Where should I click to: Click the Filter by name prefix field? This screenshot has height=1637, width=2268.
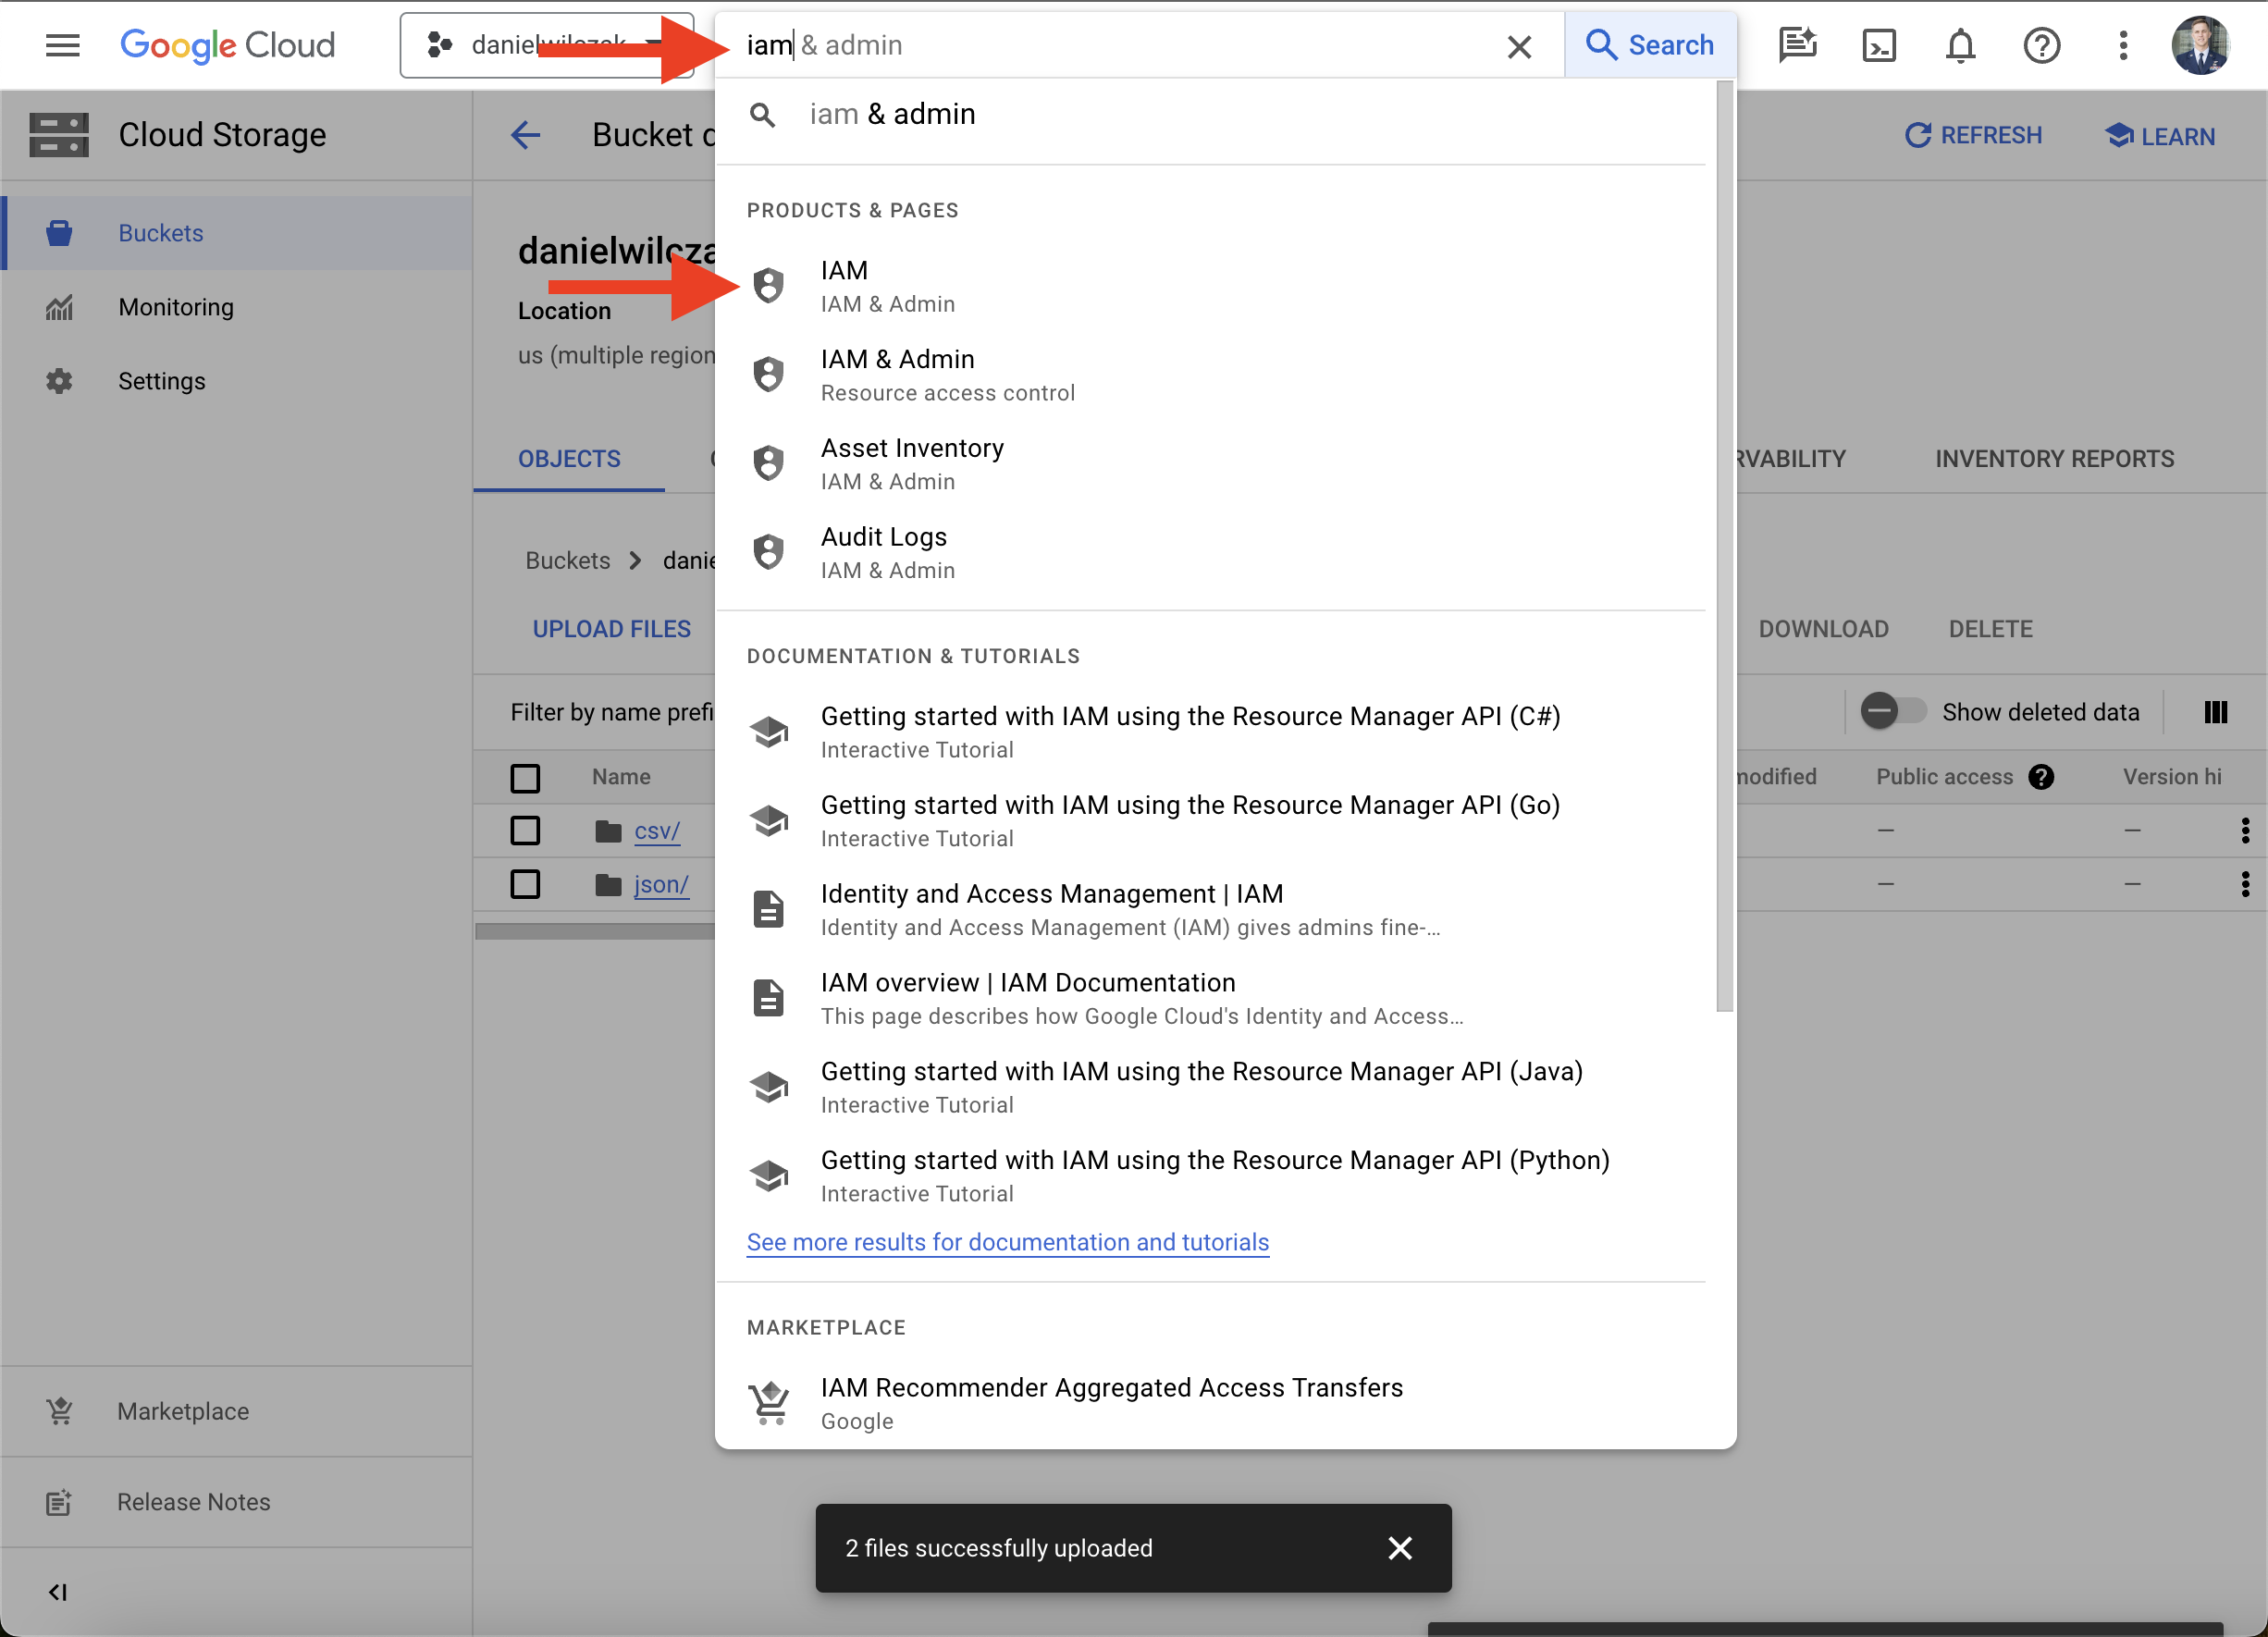click(x=612, y=712)
